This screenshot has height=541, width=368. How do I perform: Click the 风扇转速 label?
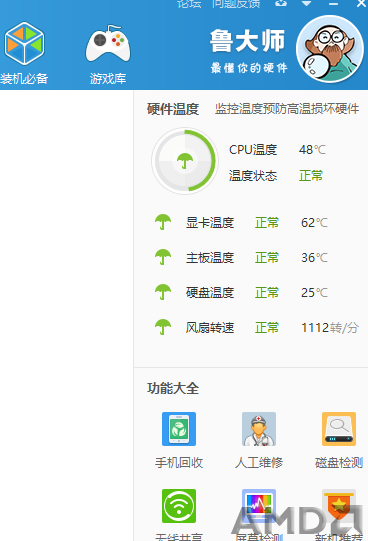[x=210, y=327]
